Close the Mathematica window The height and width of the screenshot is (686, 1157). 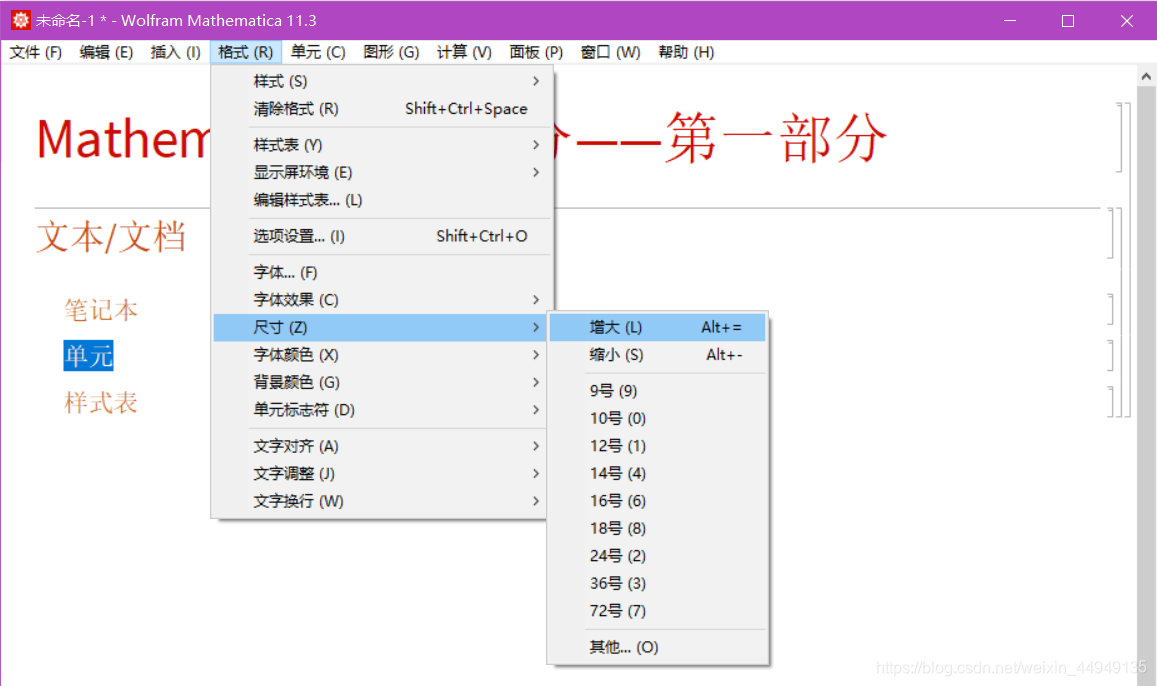click(x=1127, y=21)
